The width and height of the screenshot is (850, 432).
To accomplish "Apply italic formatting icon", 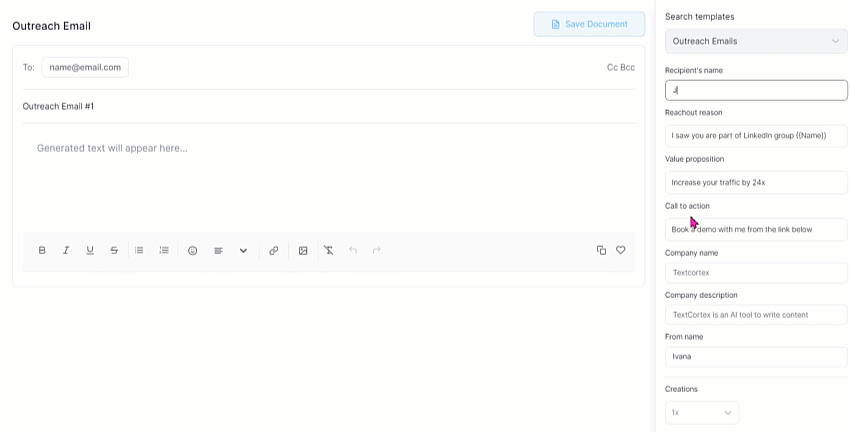I will (x=66, y=250).
